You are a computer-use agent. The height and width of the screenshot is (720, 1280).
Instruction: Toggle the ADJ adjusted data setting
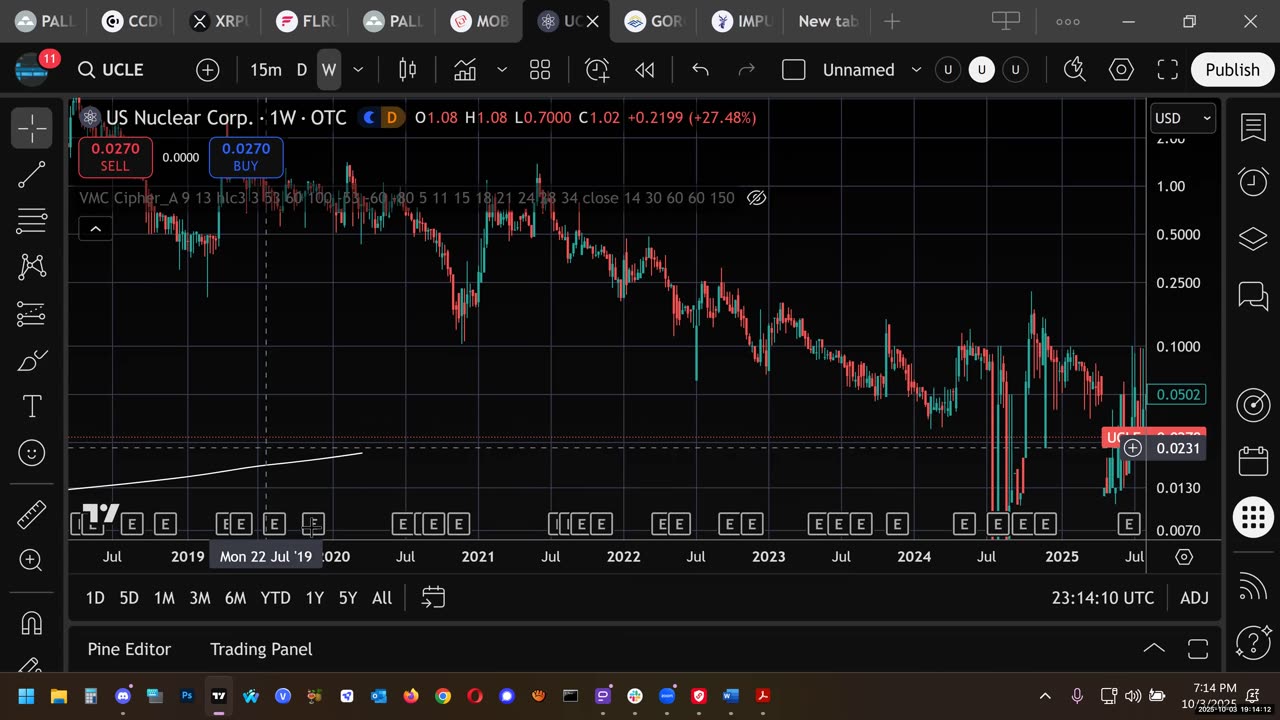pos(1194,598)
